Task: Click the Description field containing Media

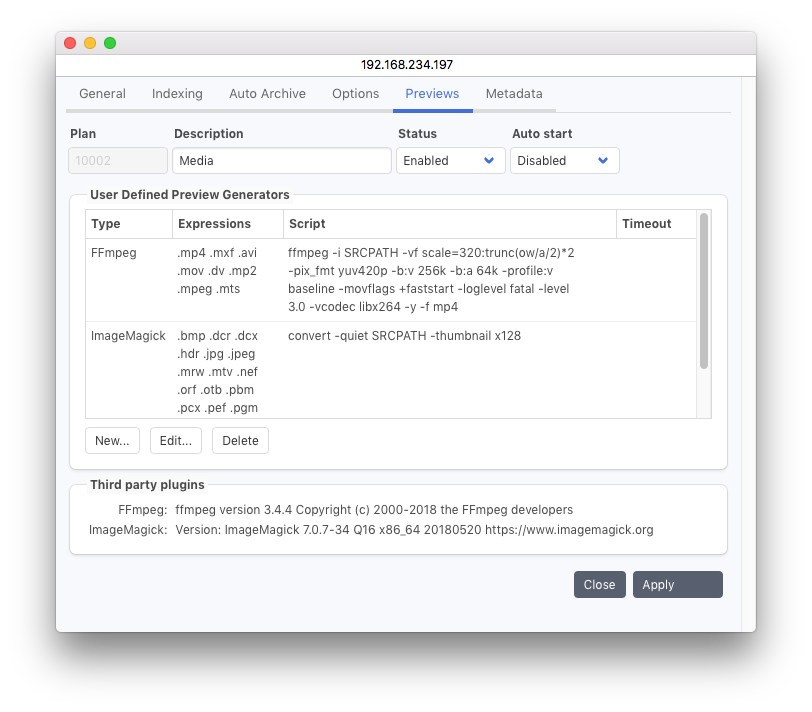Action: pyautogui.click(x=281, y=161)
